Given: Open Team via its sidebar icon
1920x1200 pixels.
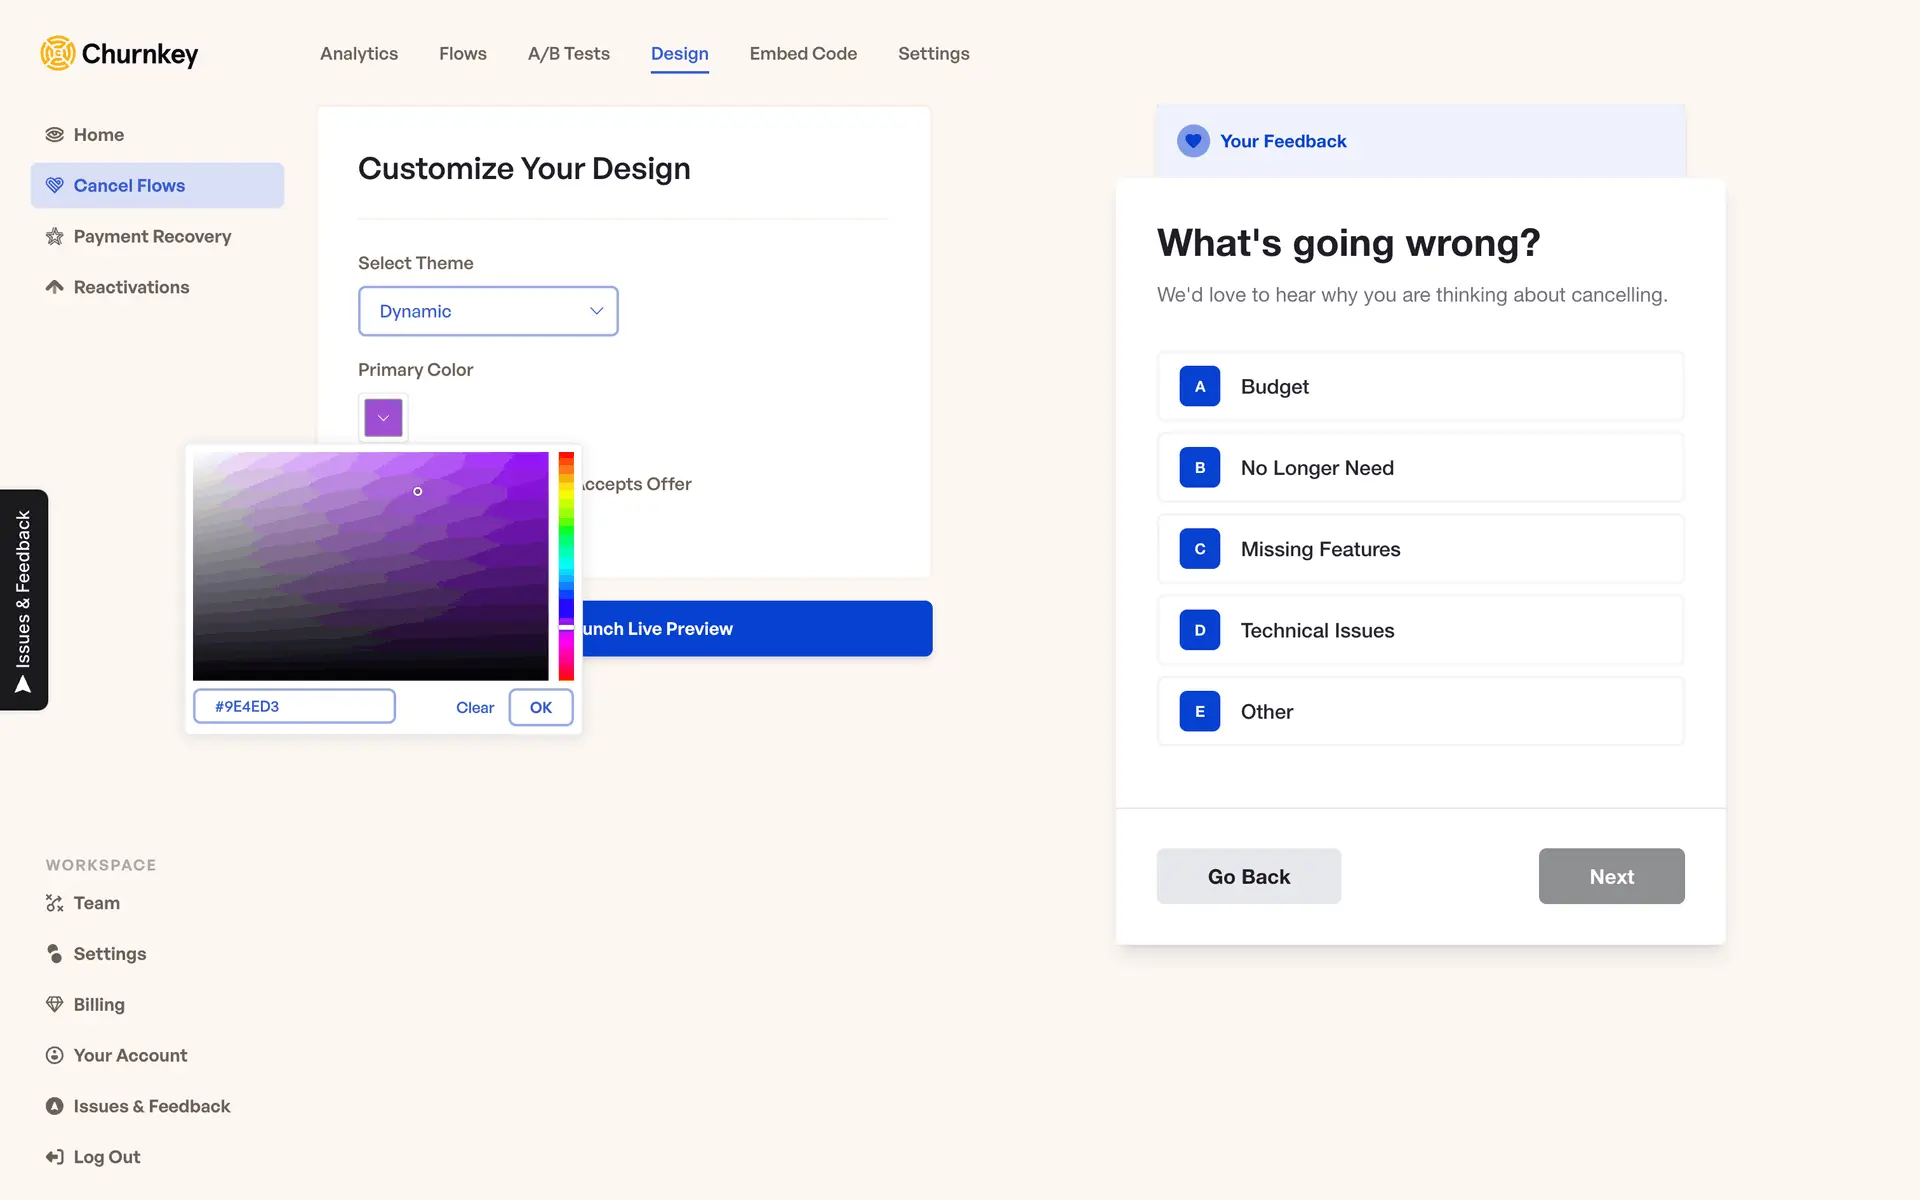Looking at the screenshot, I should (x=55, y=903).
